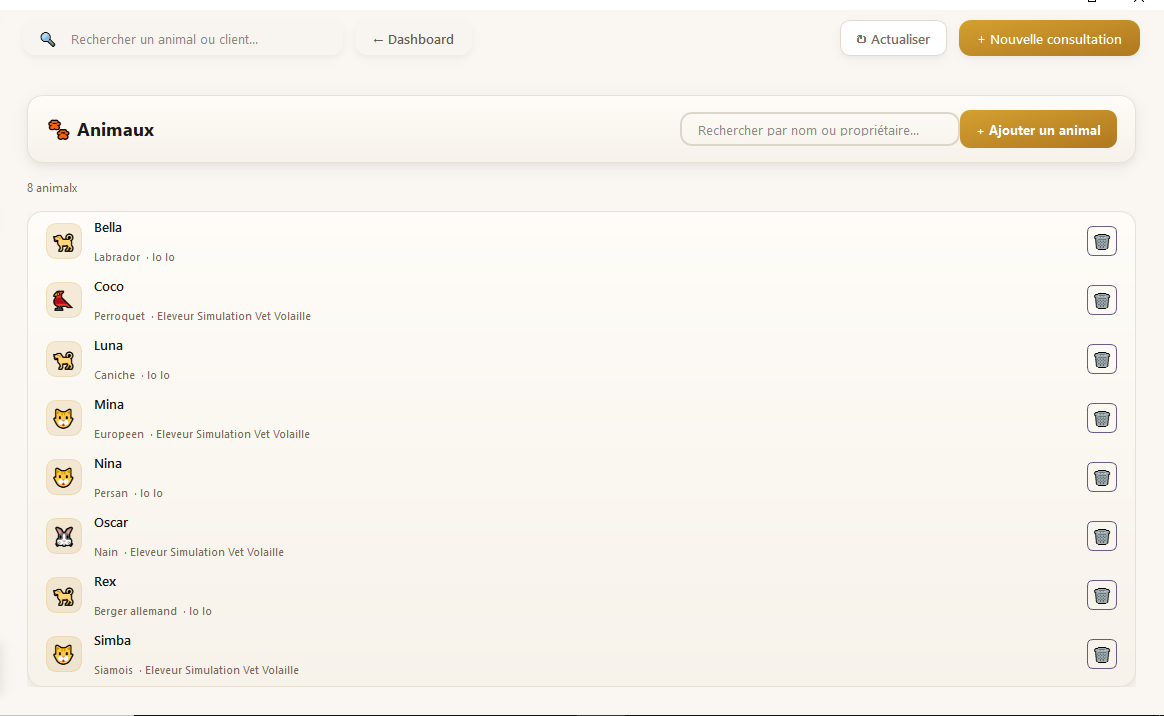This screenshot has height=716, width=1164.
Task: Remove Luna with the trash icon
Action: pyautogui.click(x=1102, y=359)
